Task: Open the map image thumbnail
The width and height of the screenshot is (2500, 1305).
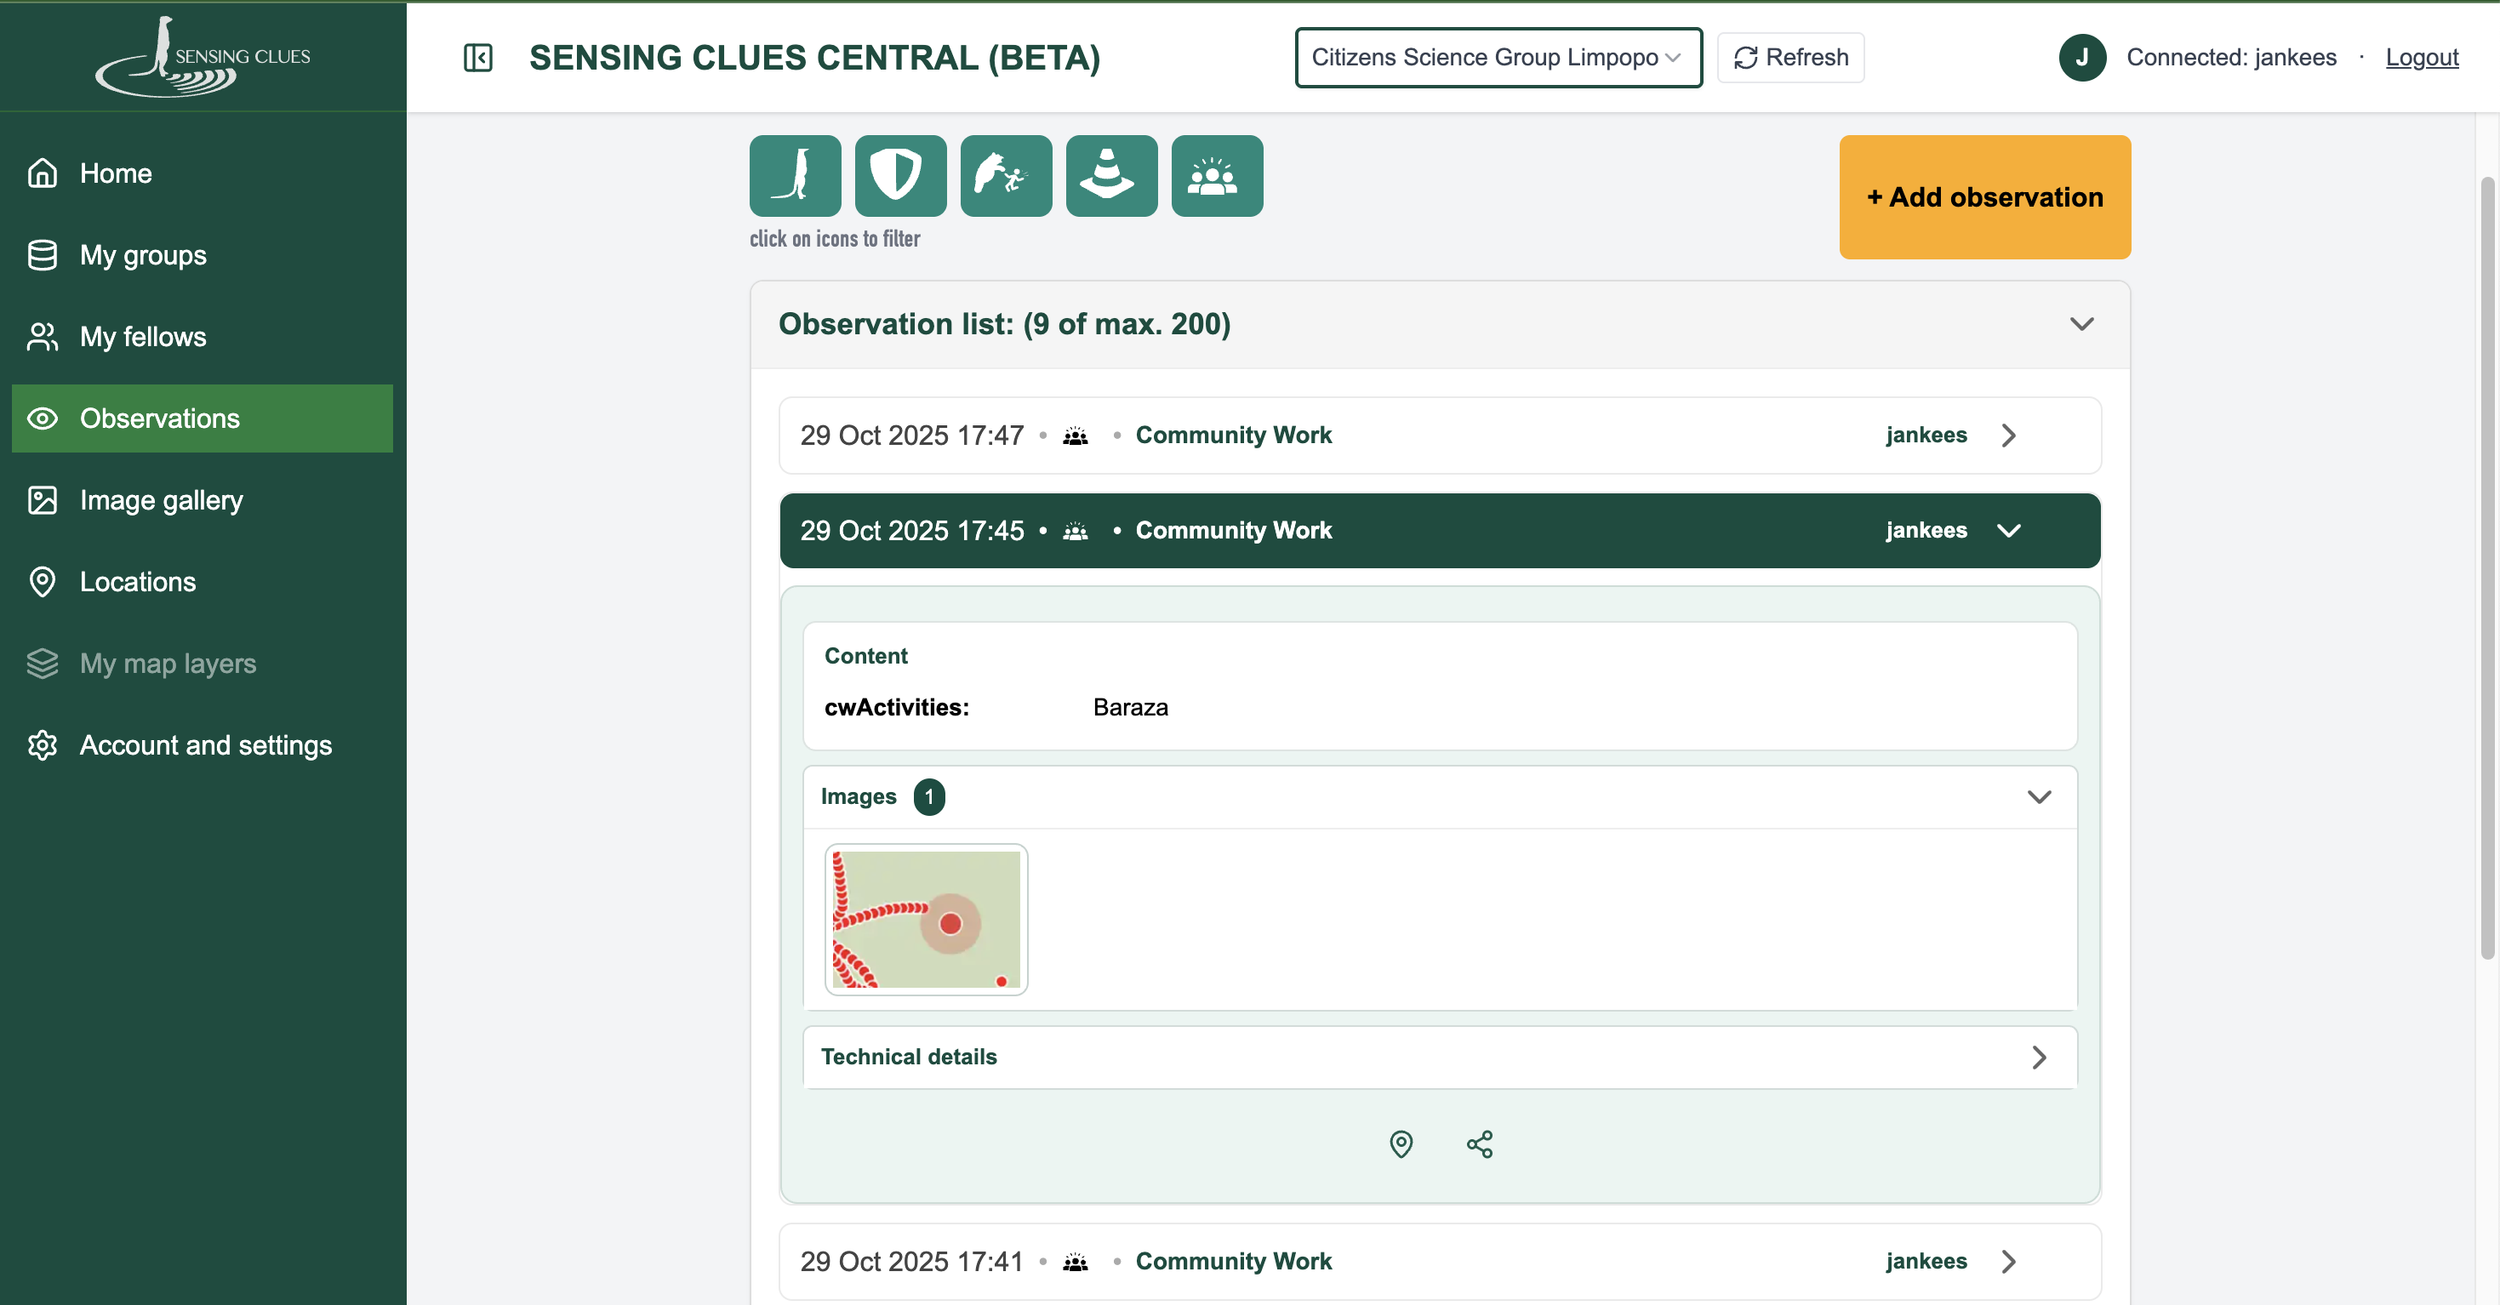Action: [926, 920]
